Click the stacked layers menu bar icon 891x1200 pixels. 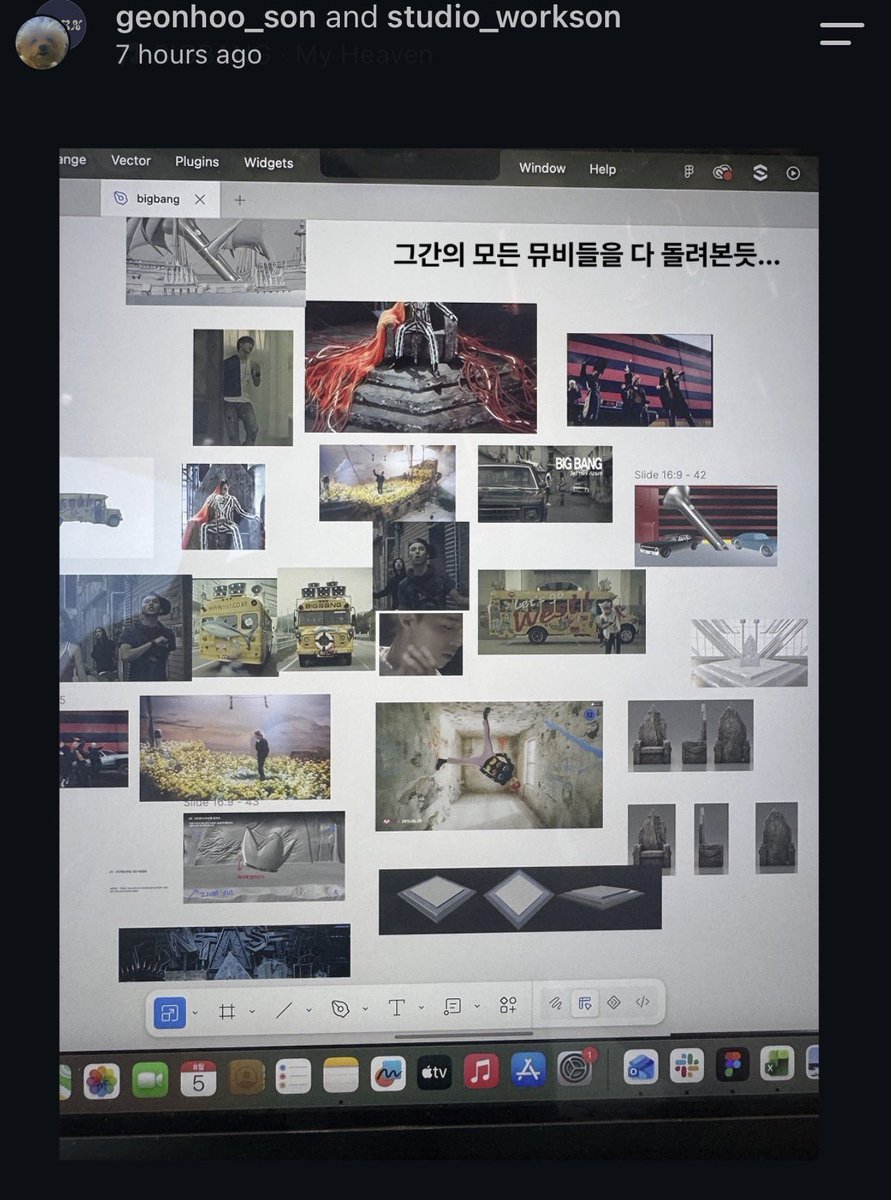(x=760, y=172)
